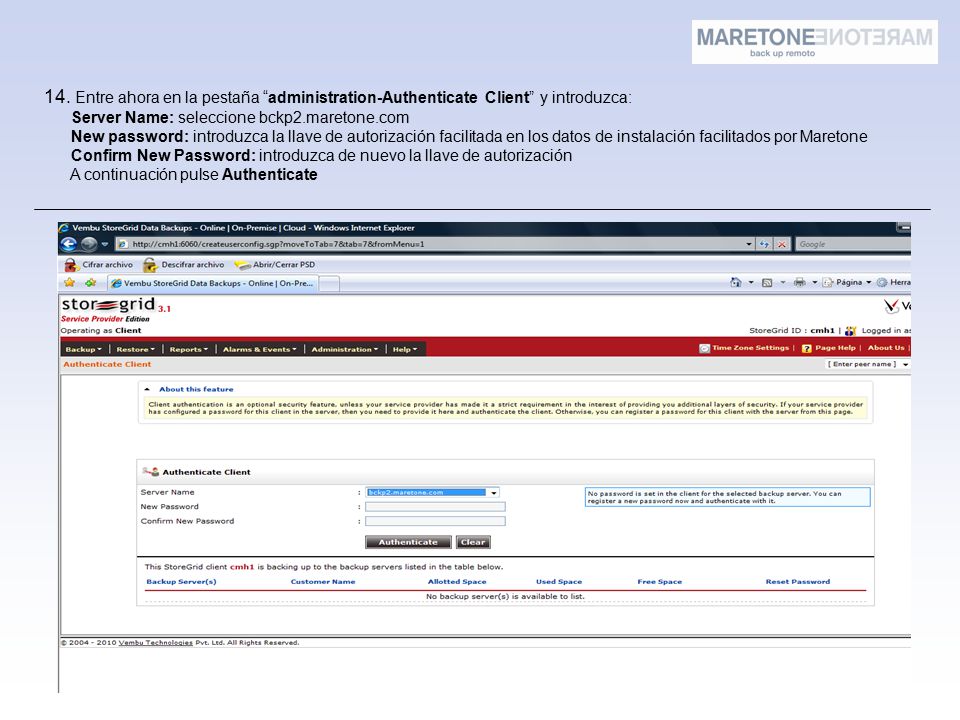
Task: Click the Free Space column header
Action: pyautogui.click(x=659, y=582)
